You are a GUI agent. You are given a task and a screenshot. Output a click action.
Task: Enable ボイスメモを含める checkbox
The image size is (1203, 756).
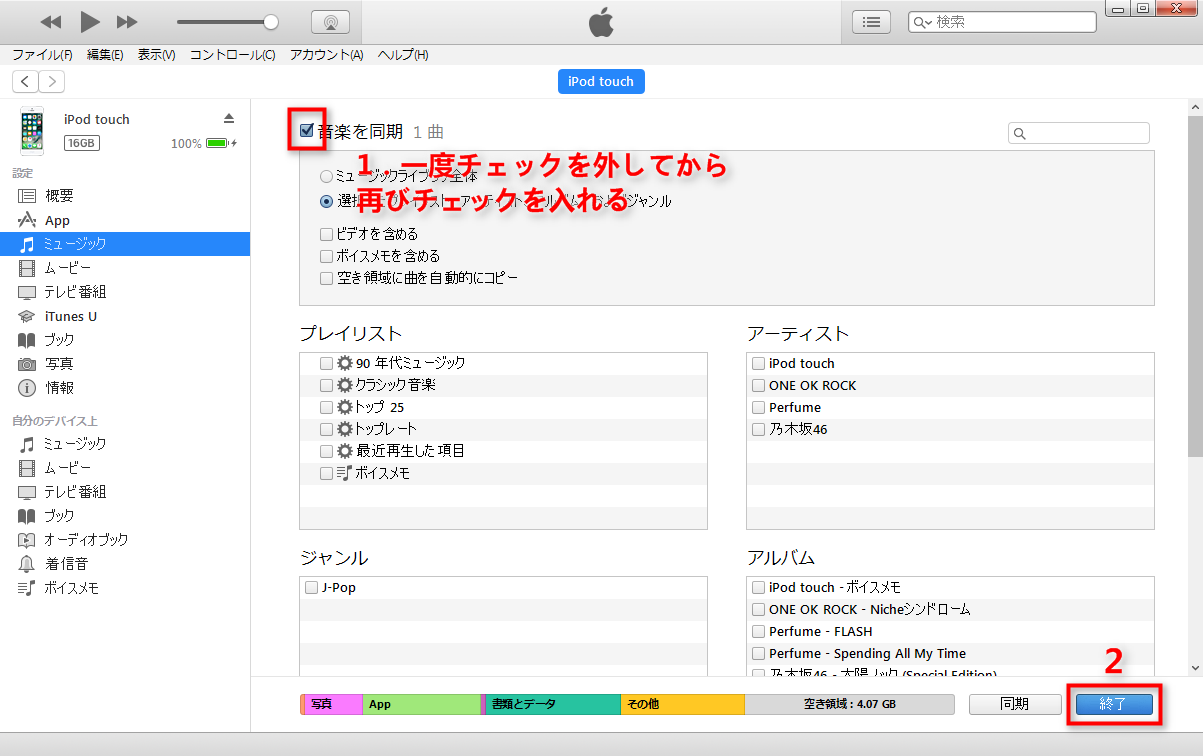[326, 256]
